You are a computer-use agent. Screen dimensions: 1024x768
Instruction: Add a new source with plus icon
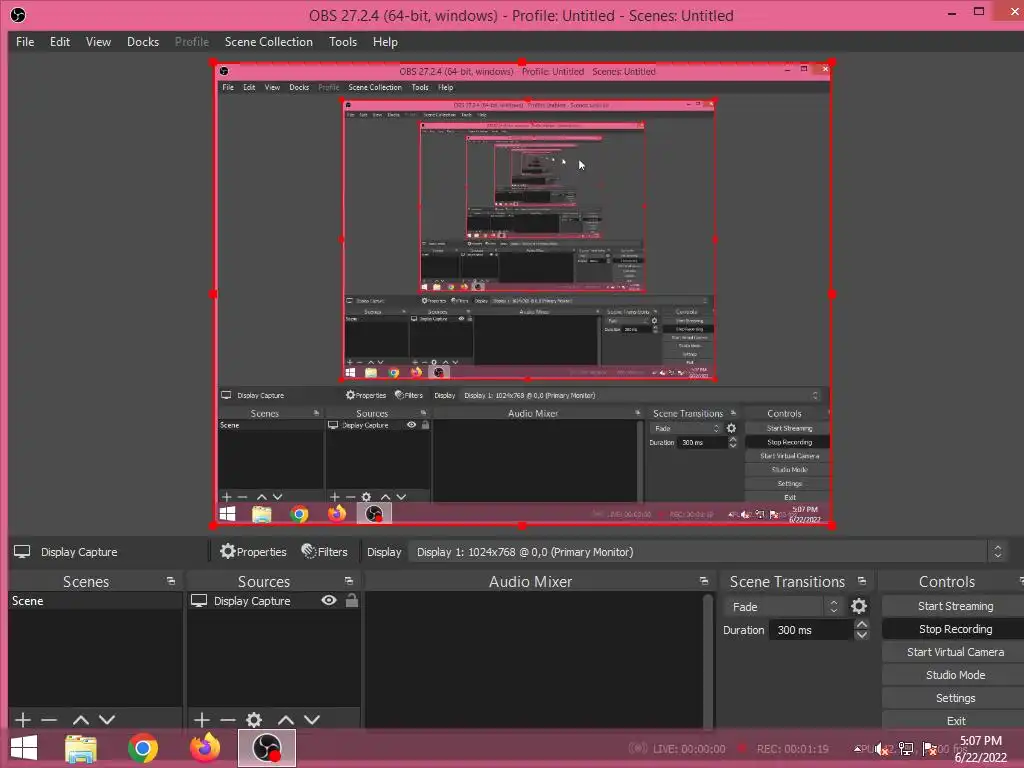point(202,720)
